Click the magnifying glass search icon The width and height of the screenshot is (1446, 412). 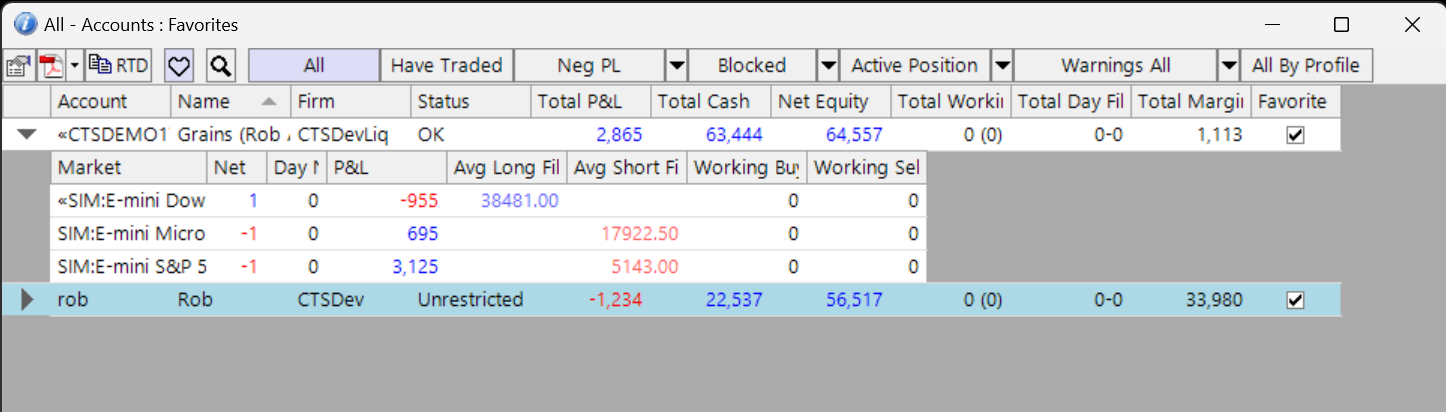click(220, 66)
